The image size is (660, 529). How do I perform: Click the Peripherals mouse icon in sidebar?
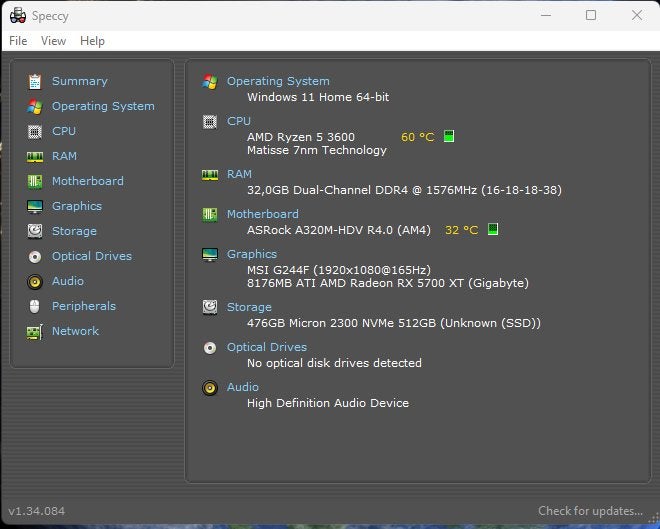[35, 306]
